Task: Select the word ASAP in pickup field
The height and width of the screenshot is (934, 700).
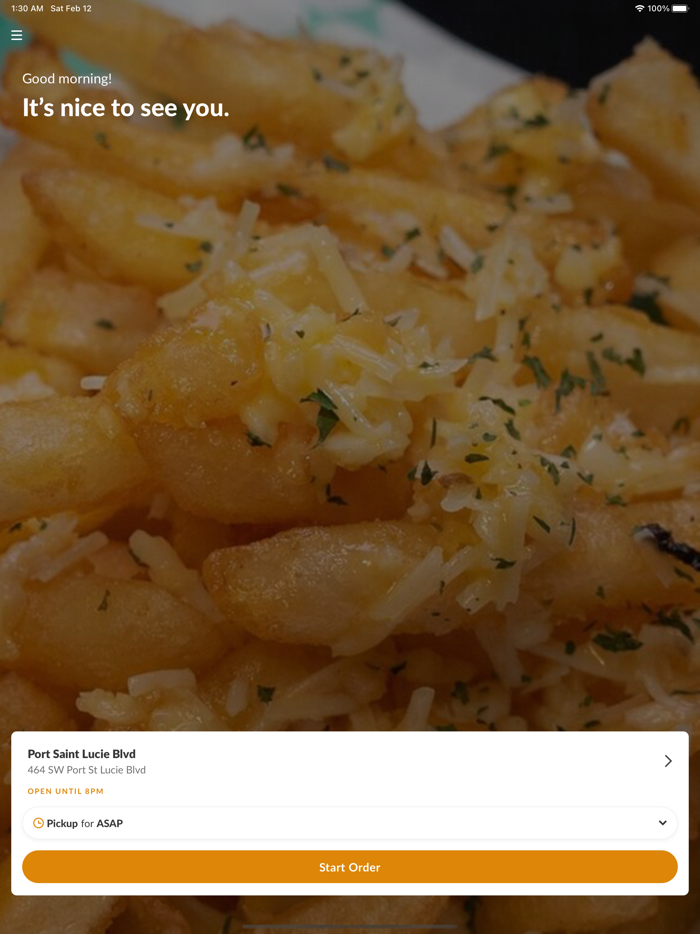Action: coord(110,823)
